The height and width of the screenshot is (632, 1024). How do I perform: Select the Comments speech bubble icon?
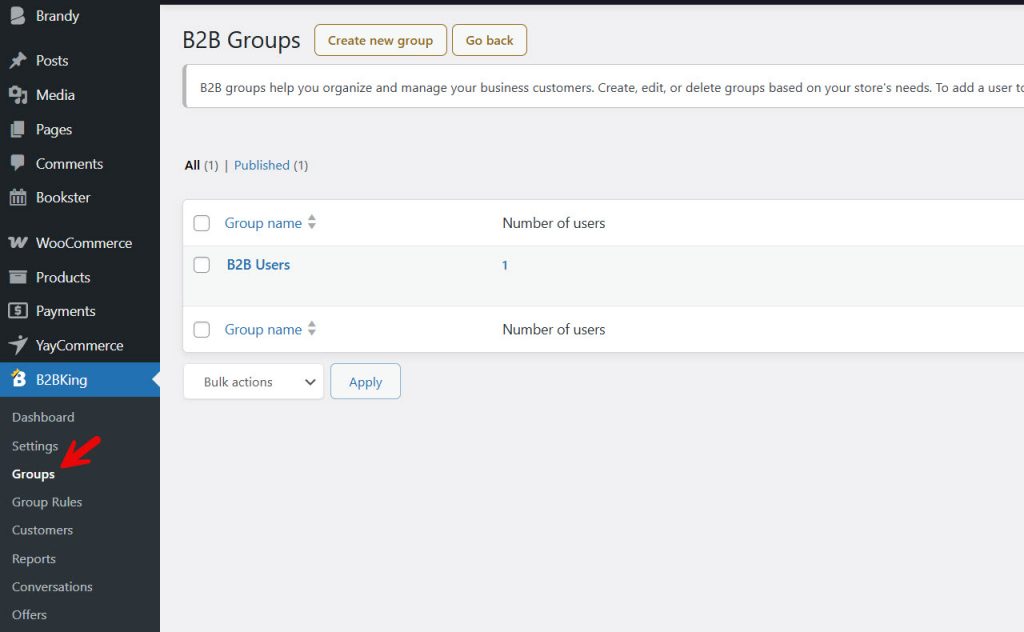coord(18,163)
